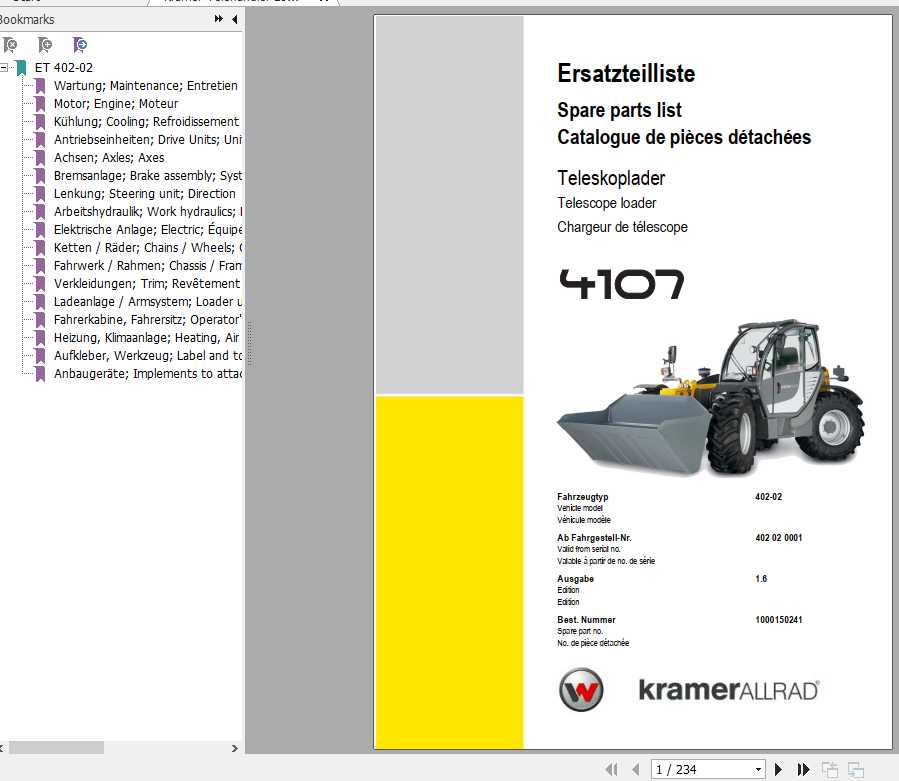Select the Kühlung; Cooling bookmark
Viewport: 899px width, 781px height.
point(145,122)
